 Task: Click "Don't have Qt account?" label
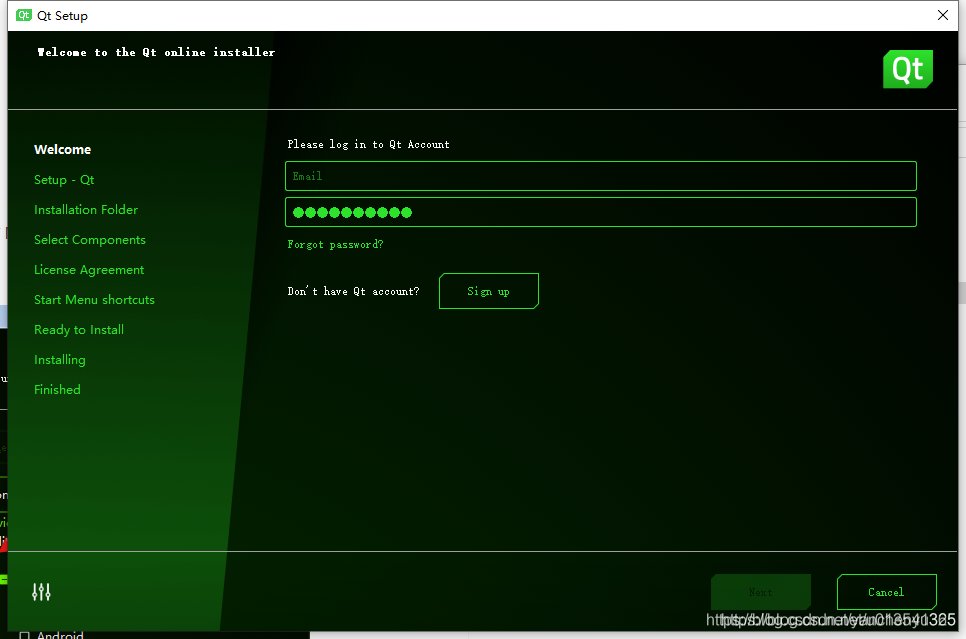(353, 291)
